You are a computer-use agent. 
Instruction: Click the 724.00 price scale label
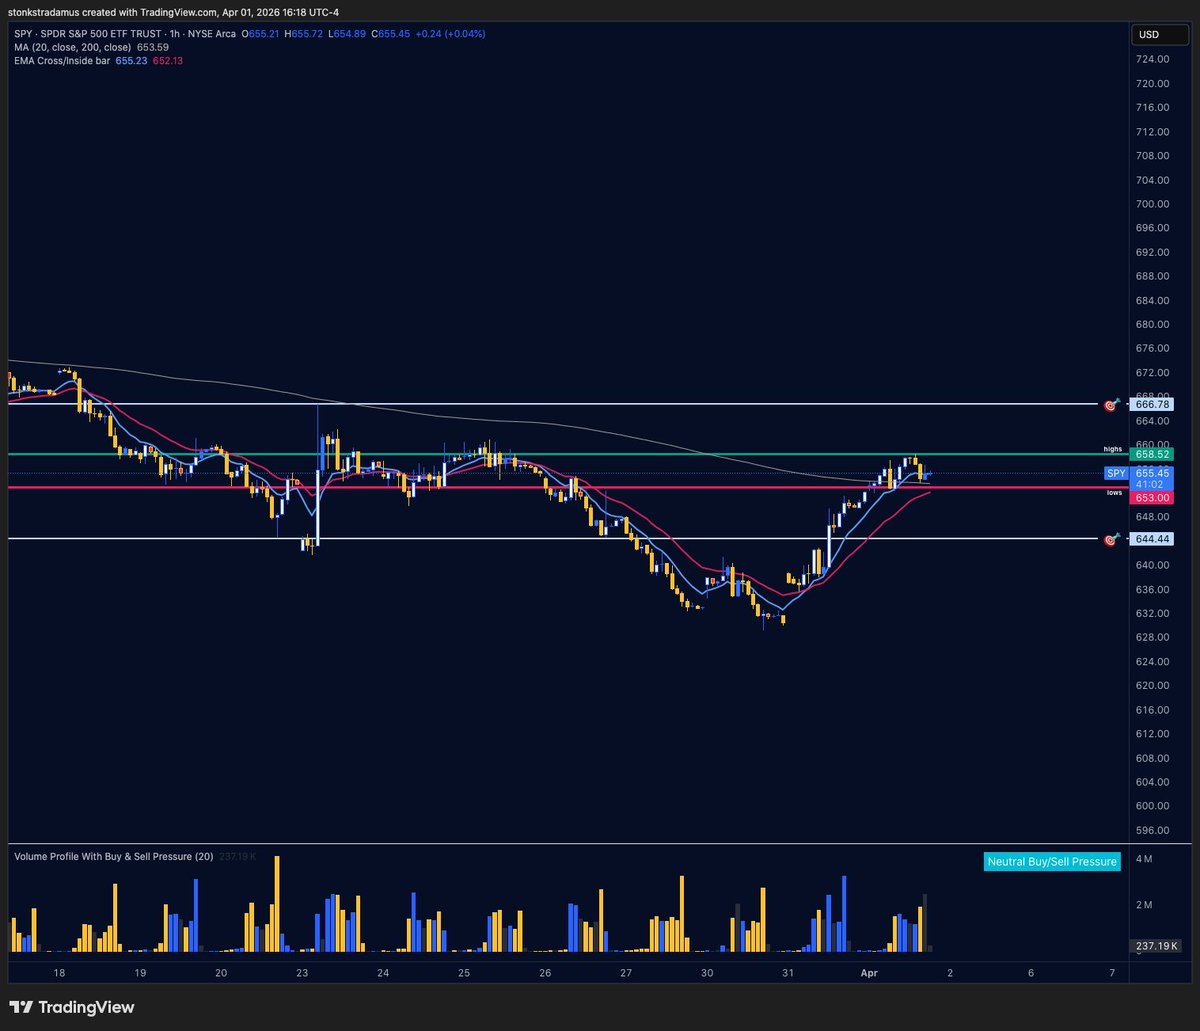click(1153, 59)
